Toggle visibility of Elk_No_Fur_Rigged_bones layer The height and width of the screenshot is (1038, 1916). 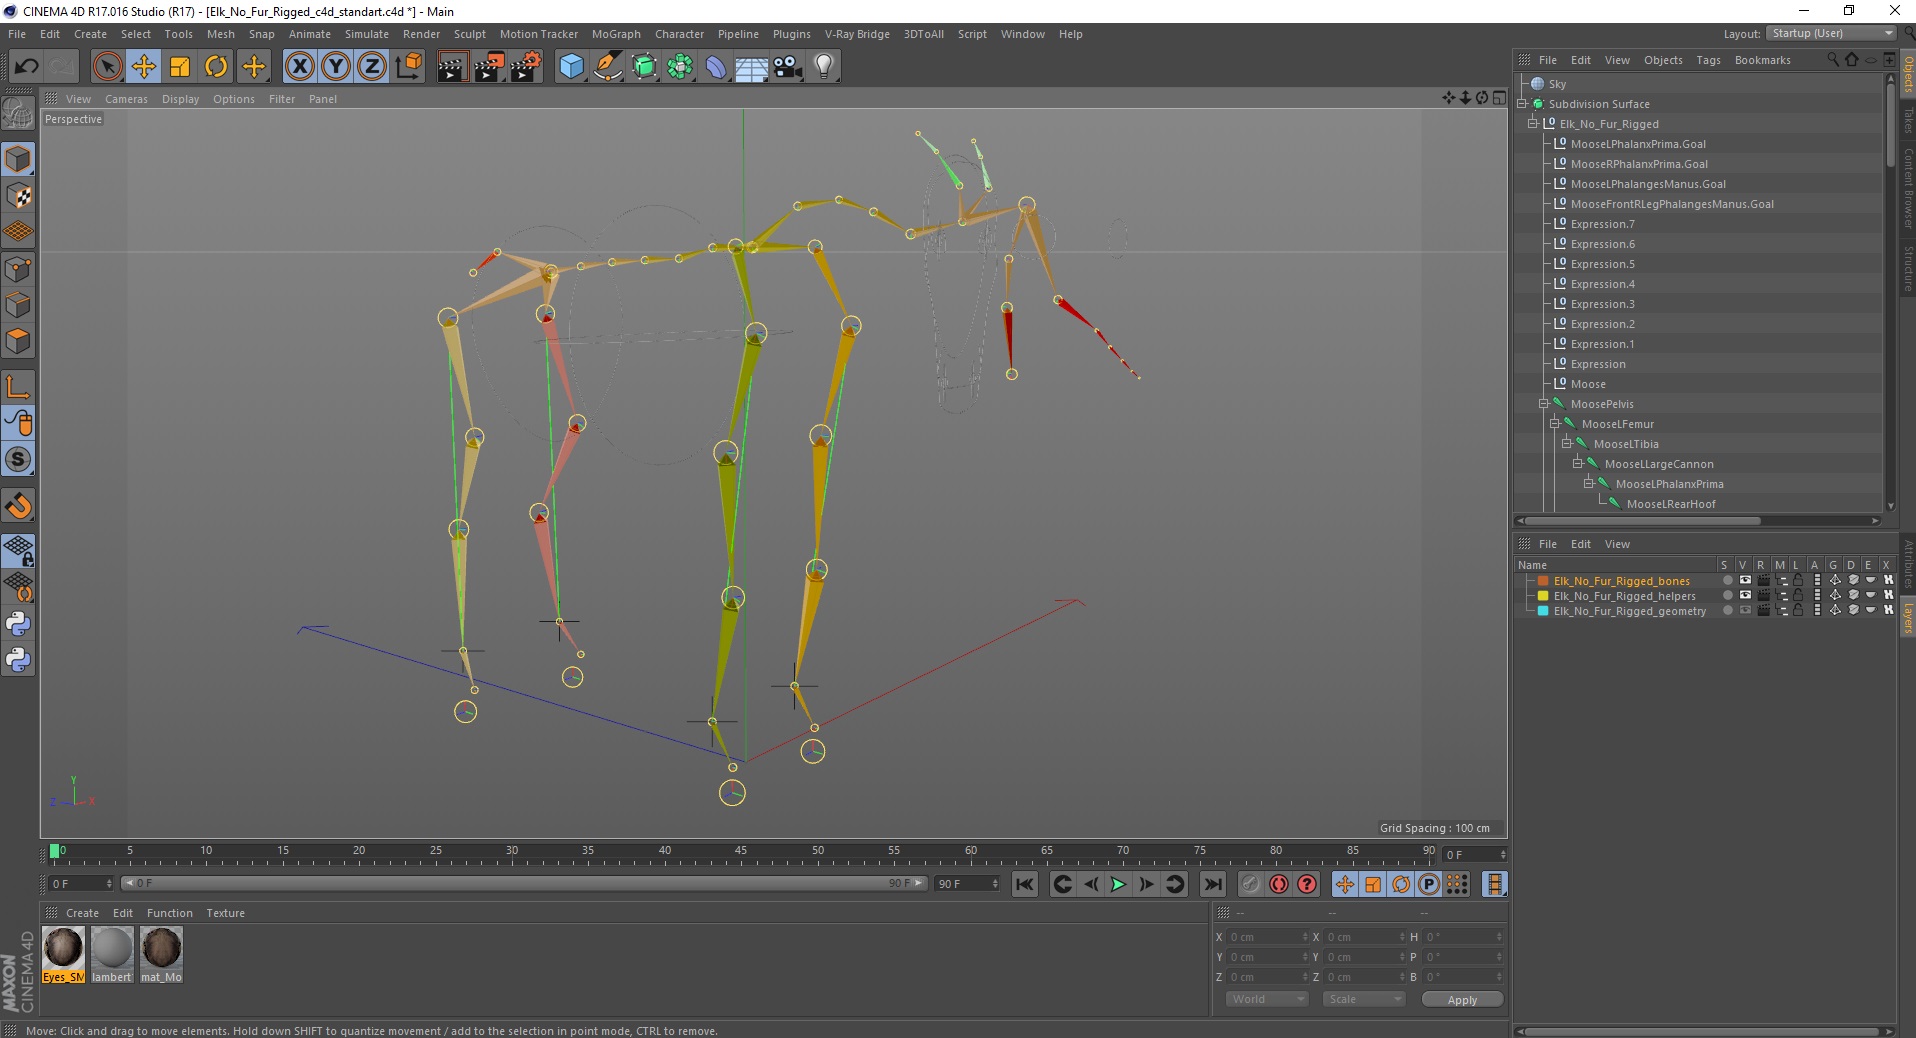[x=1745, y=580]
